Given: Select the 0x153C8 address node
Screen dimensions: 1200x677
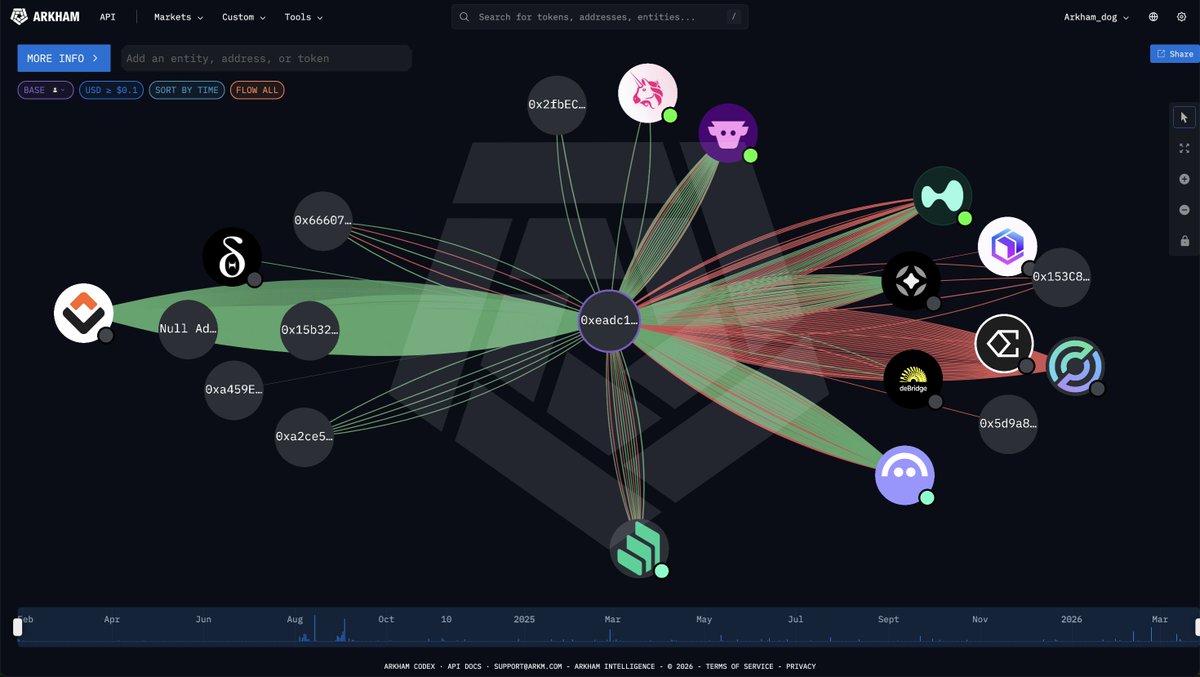Looking at the screenshot, I should tap(1061, 277).
